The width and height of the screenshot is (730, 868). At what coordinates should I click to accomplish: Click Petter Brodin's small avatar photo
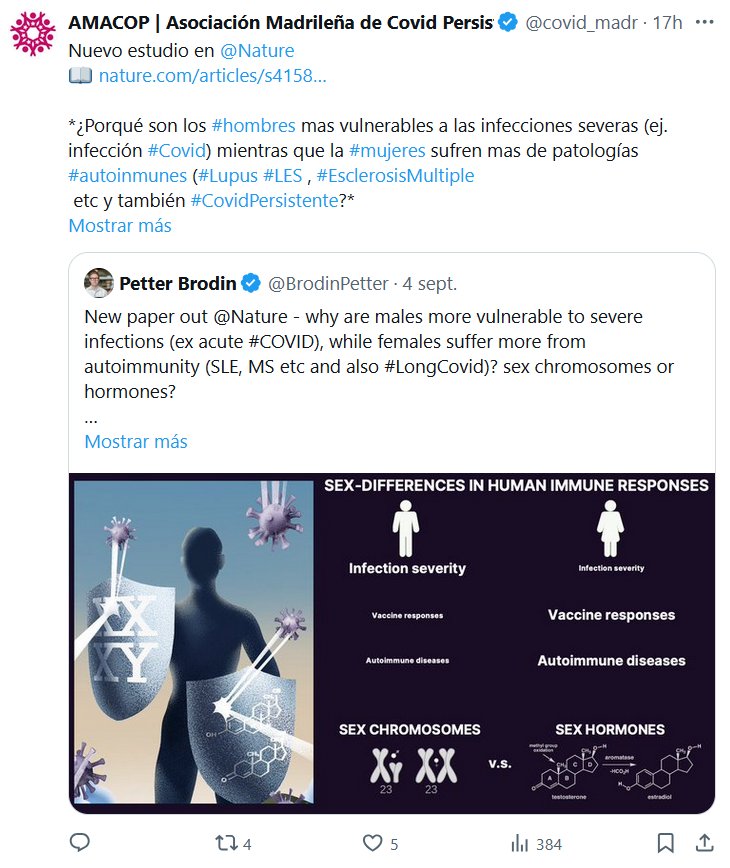98,283
